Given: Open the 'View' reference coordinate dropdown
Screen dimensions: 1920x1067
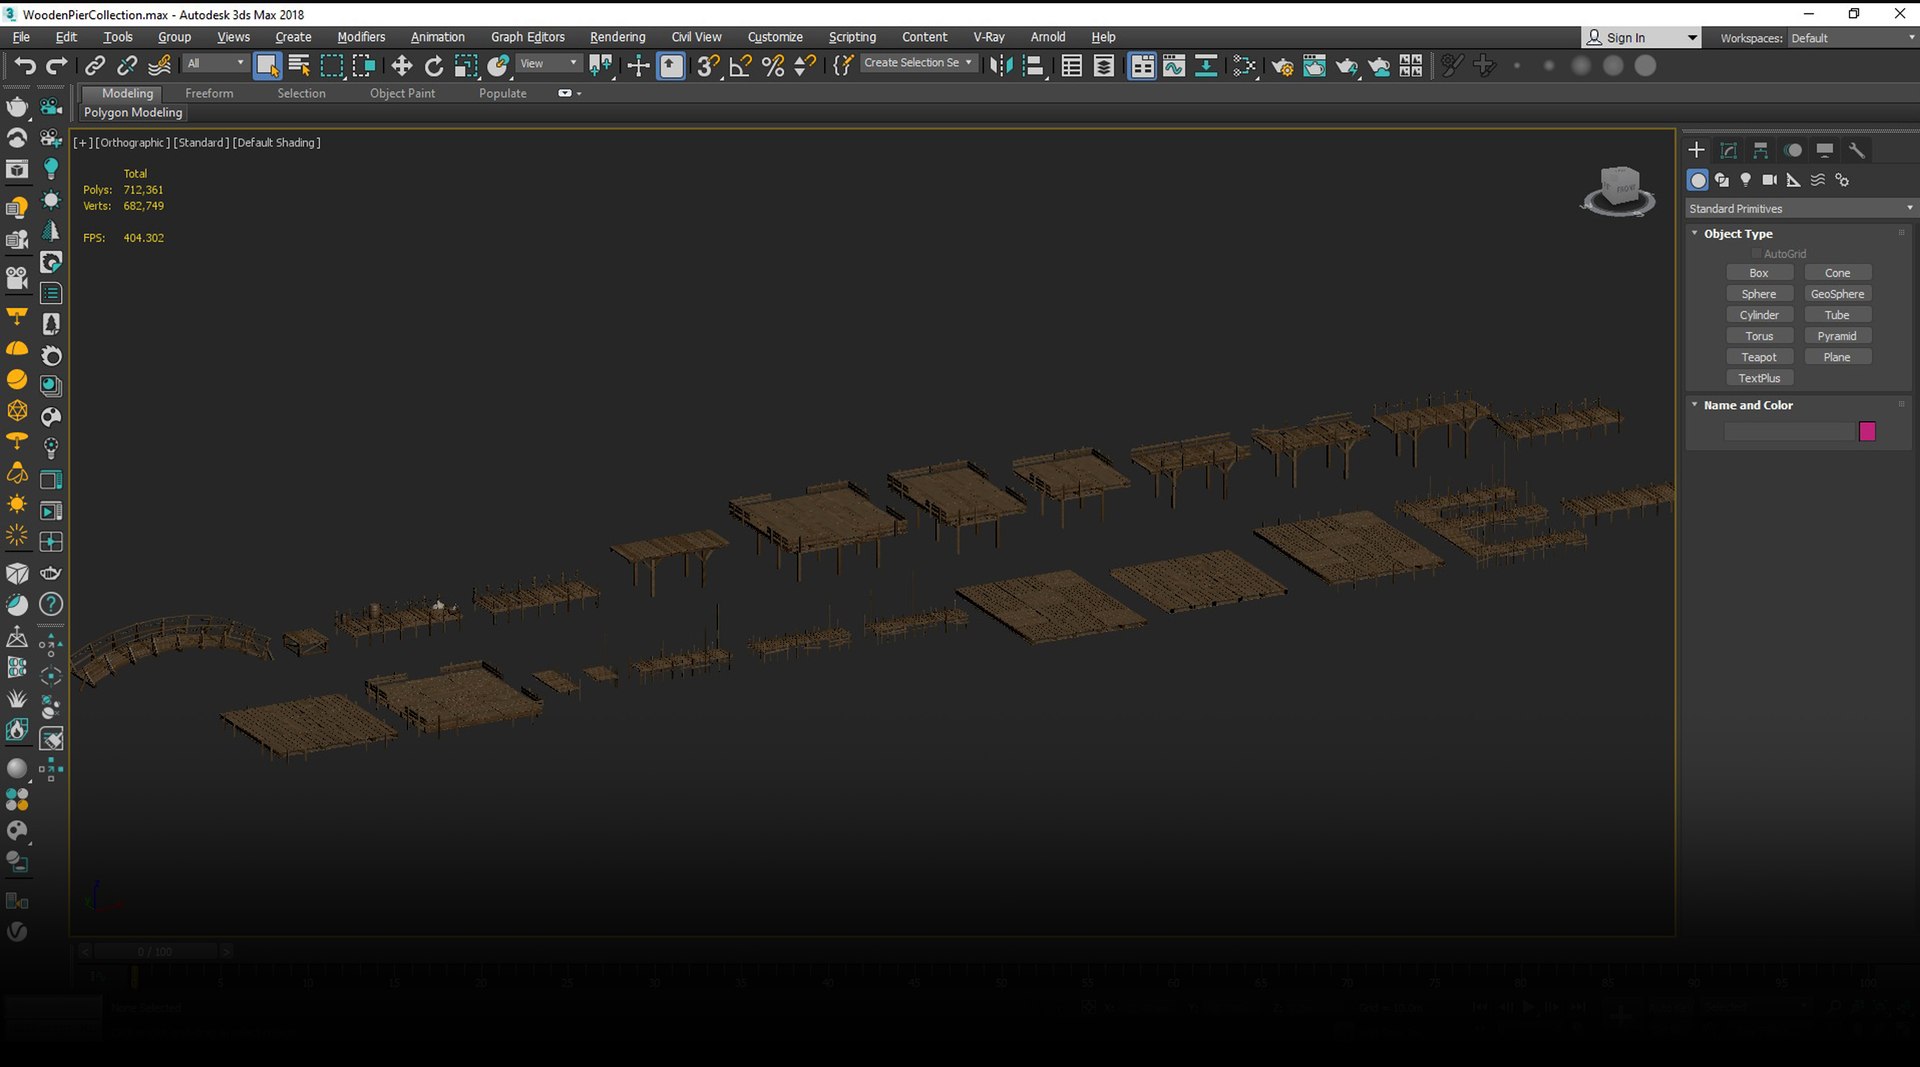Looking at the screenshot, I should 548,63.
